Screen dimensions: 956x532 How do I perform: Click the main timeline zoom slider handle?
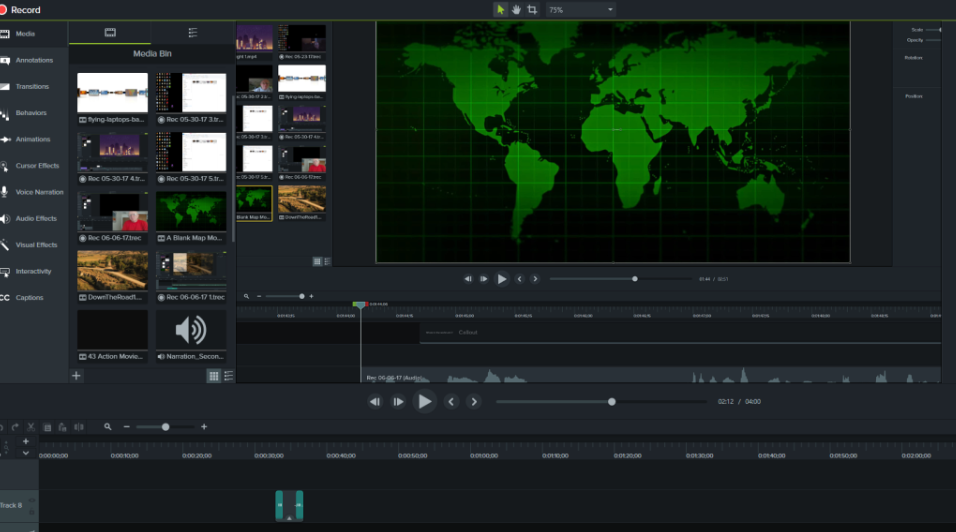165,427
